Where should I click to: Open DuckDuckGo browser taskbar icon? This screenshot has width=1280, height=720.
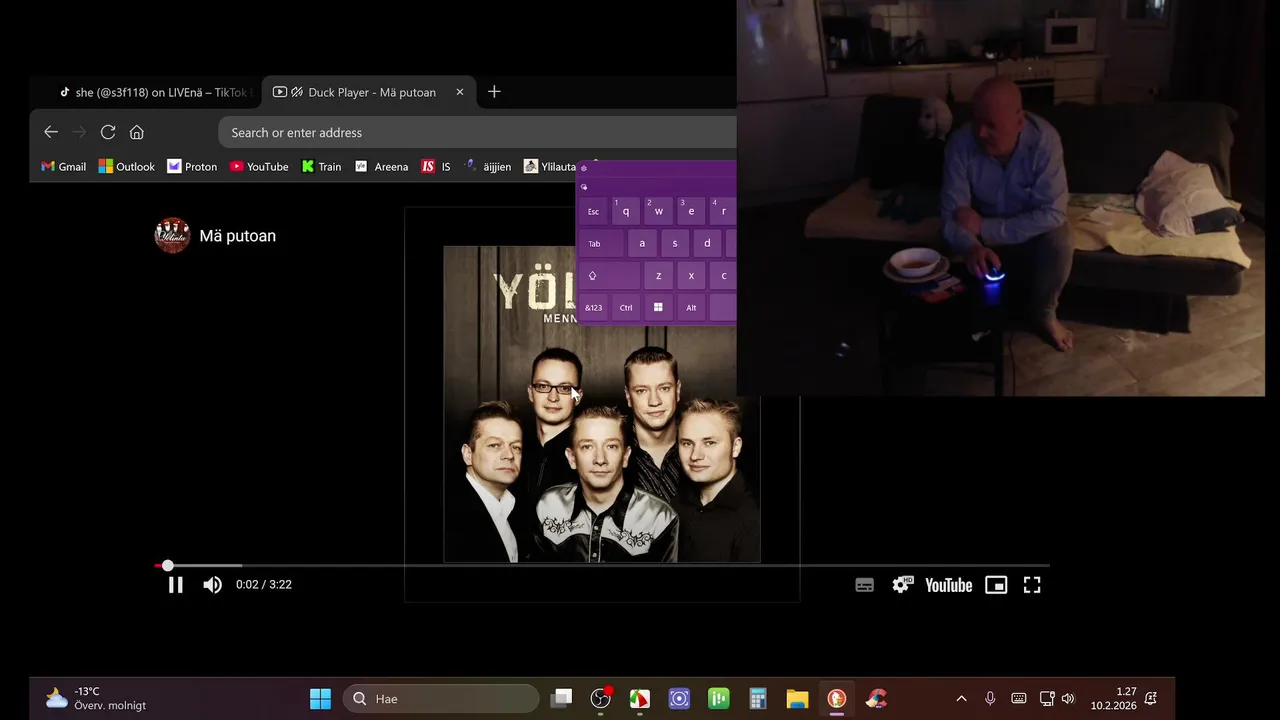pos(837,699)
